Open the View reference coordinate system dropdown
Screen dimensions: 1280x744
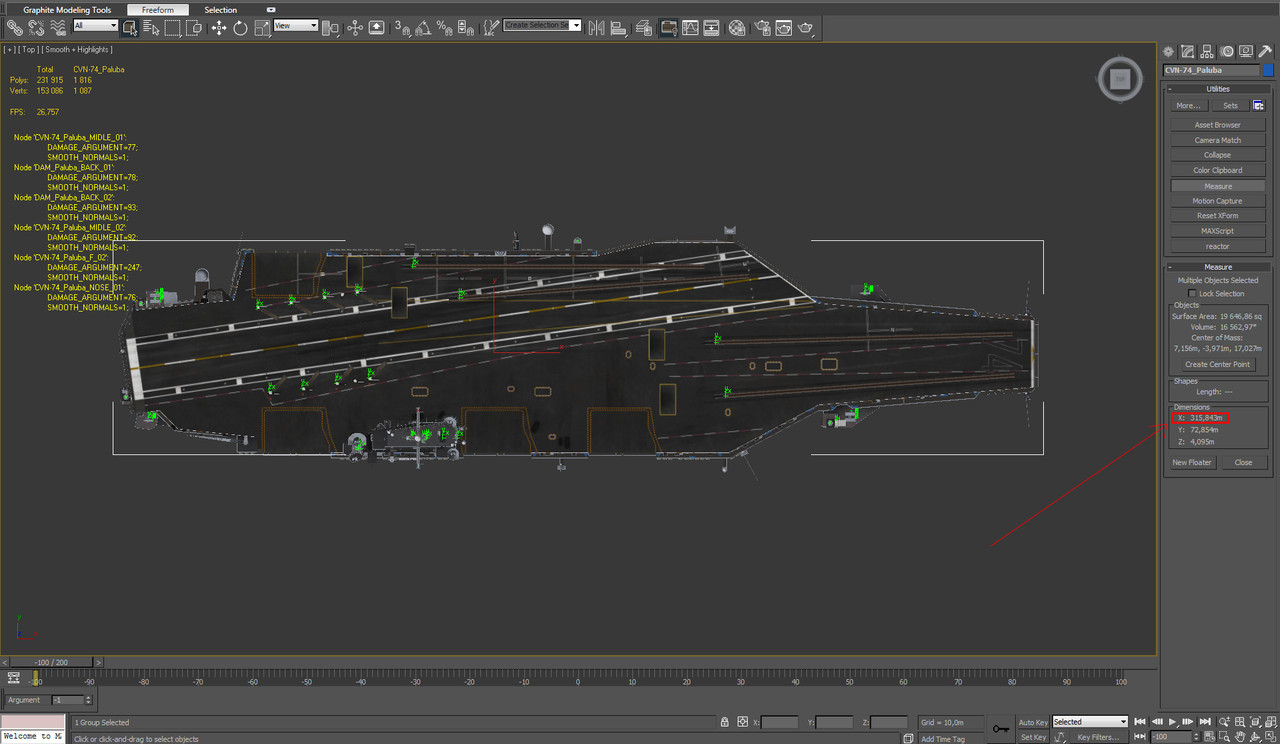click(x=296, y=25)
